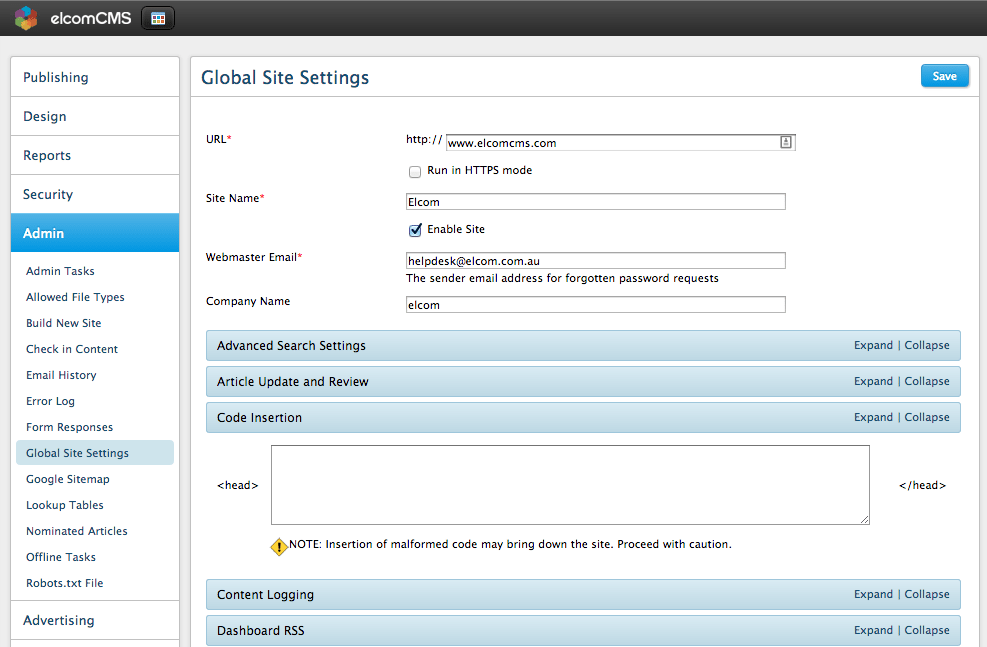Click the Save button
This screenshot has height=647, width=987.
click(x=944, y=75)
